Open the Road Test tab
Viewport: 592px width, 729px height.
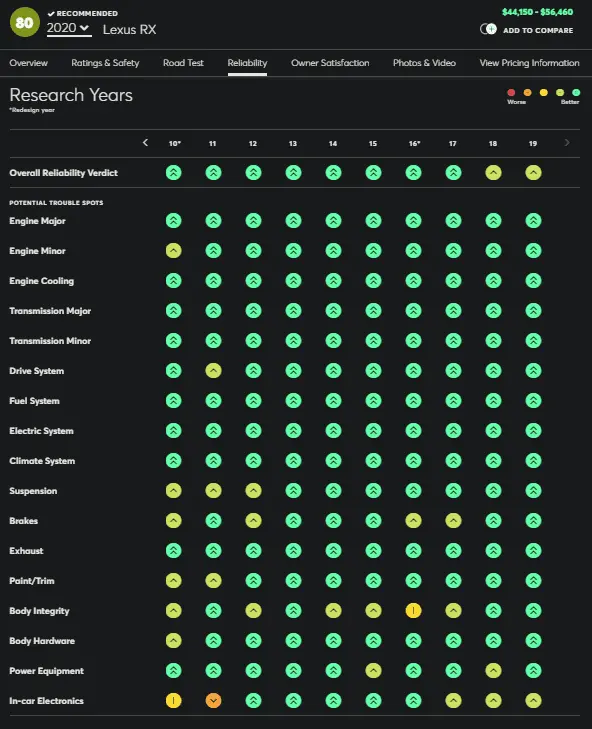click(183, 63)
